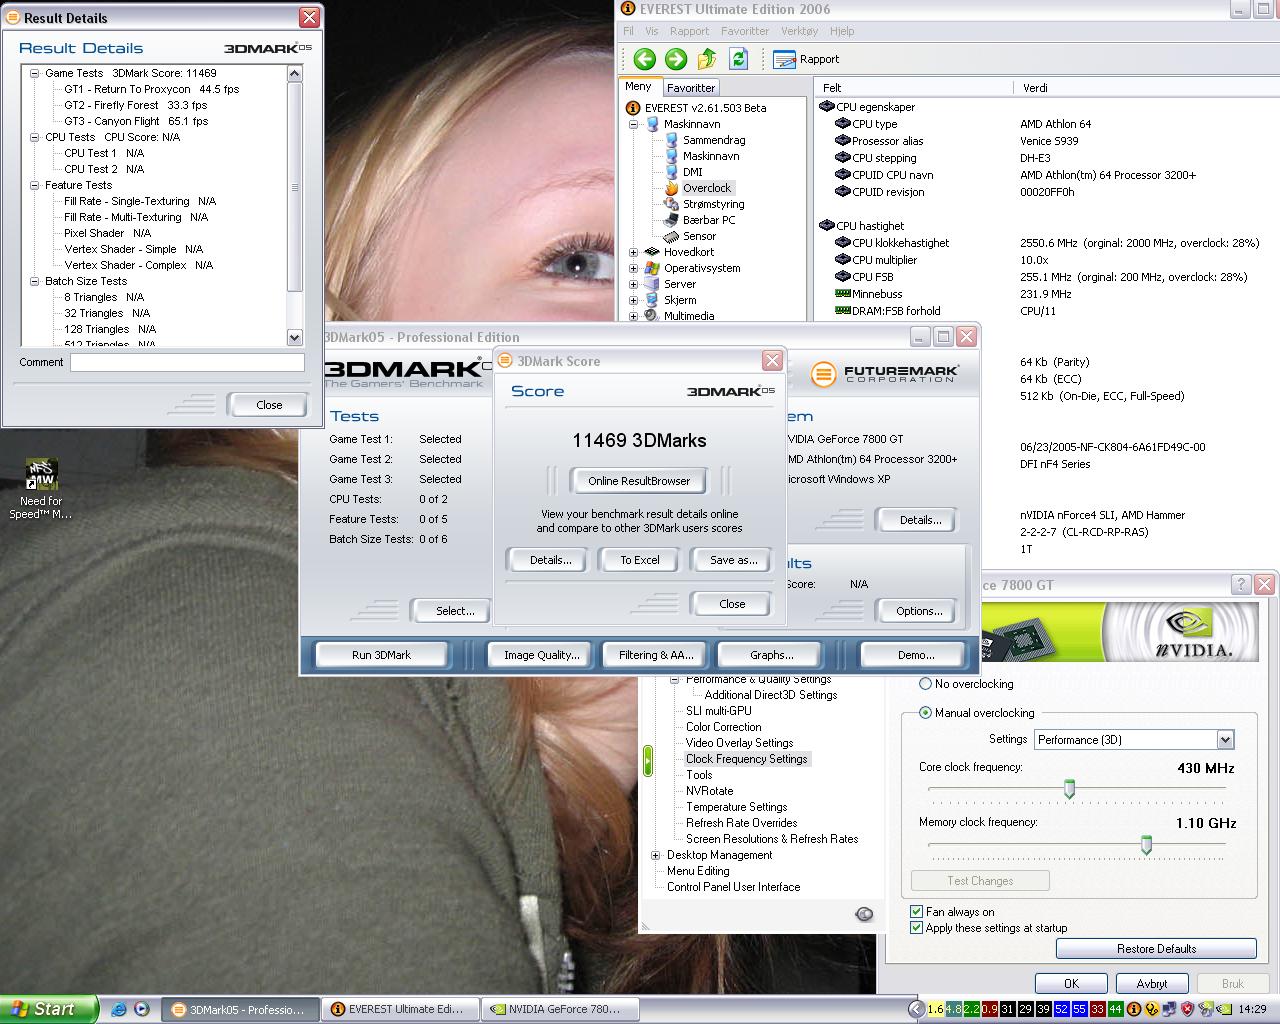The image size is (1280, 1024).
Task: Click the Save as... button
Action: (x=734, y=560)
